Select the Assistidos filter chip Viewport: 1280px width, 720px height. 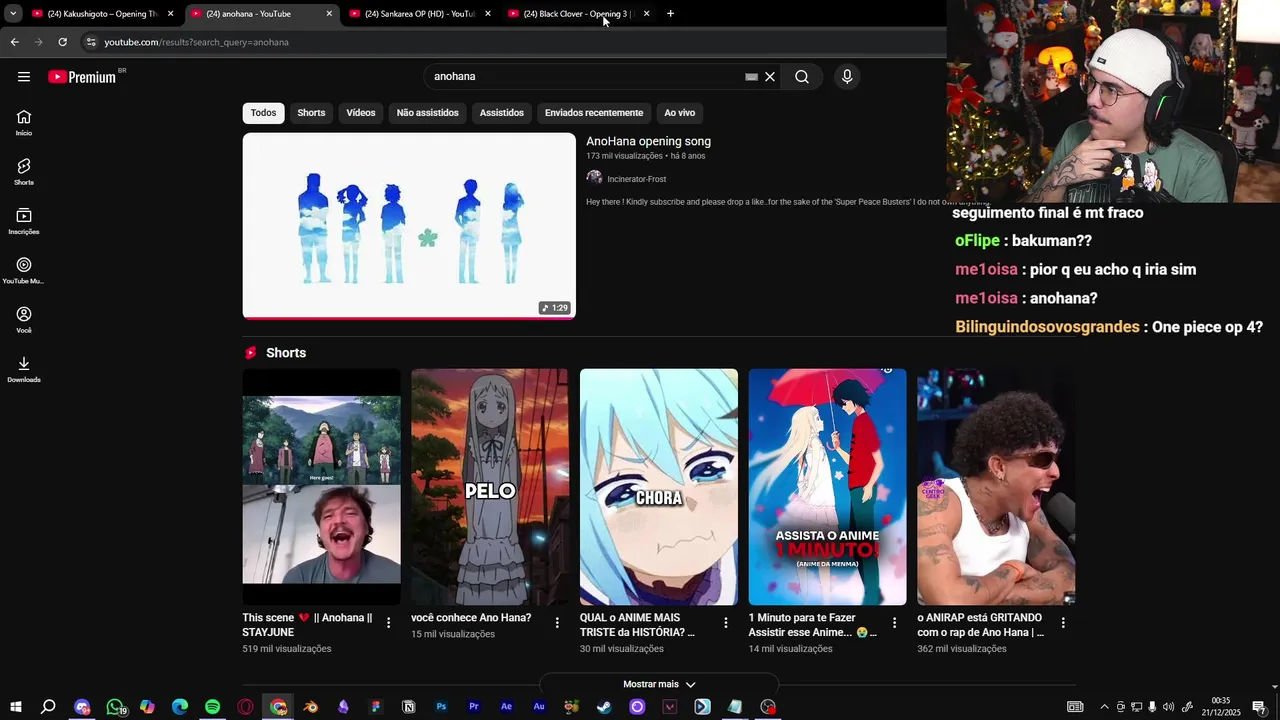coord(502,113)
